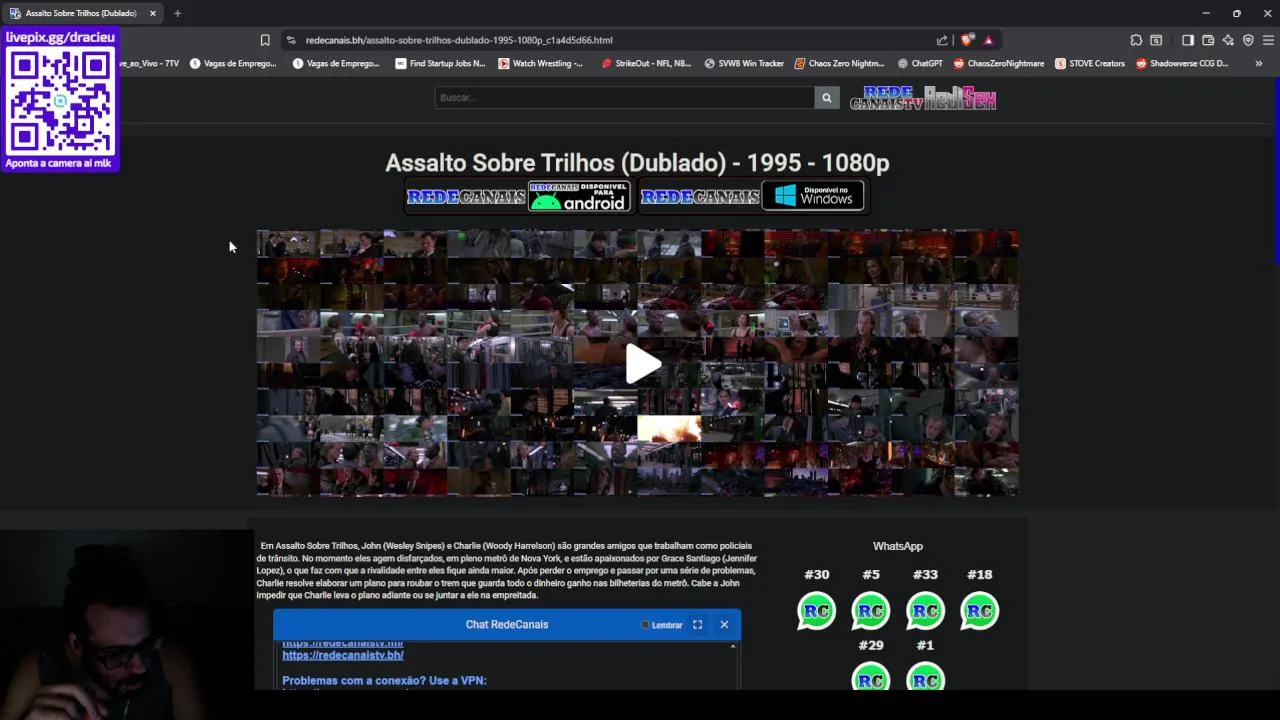Click the search magnifier button

pos(826,98)
